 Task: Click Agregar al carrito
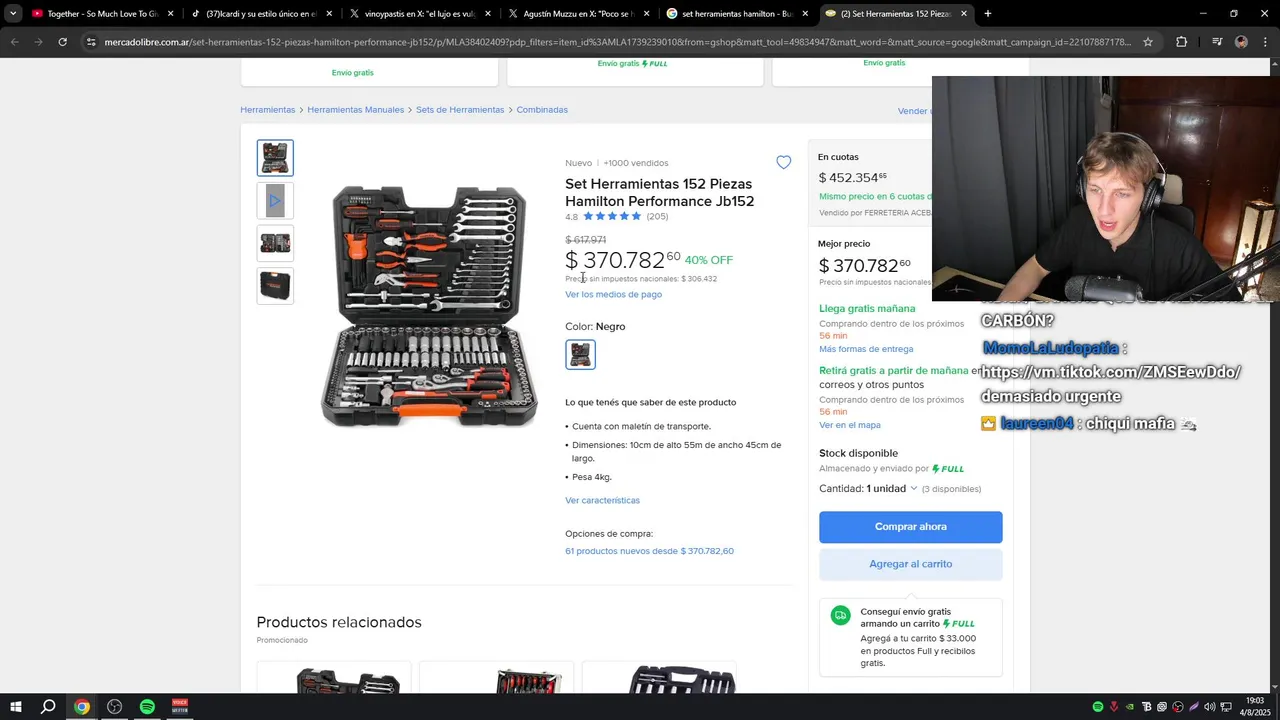coord(910,564)
